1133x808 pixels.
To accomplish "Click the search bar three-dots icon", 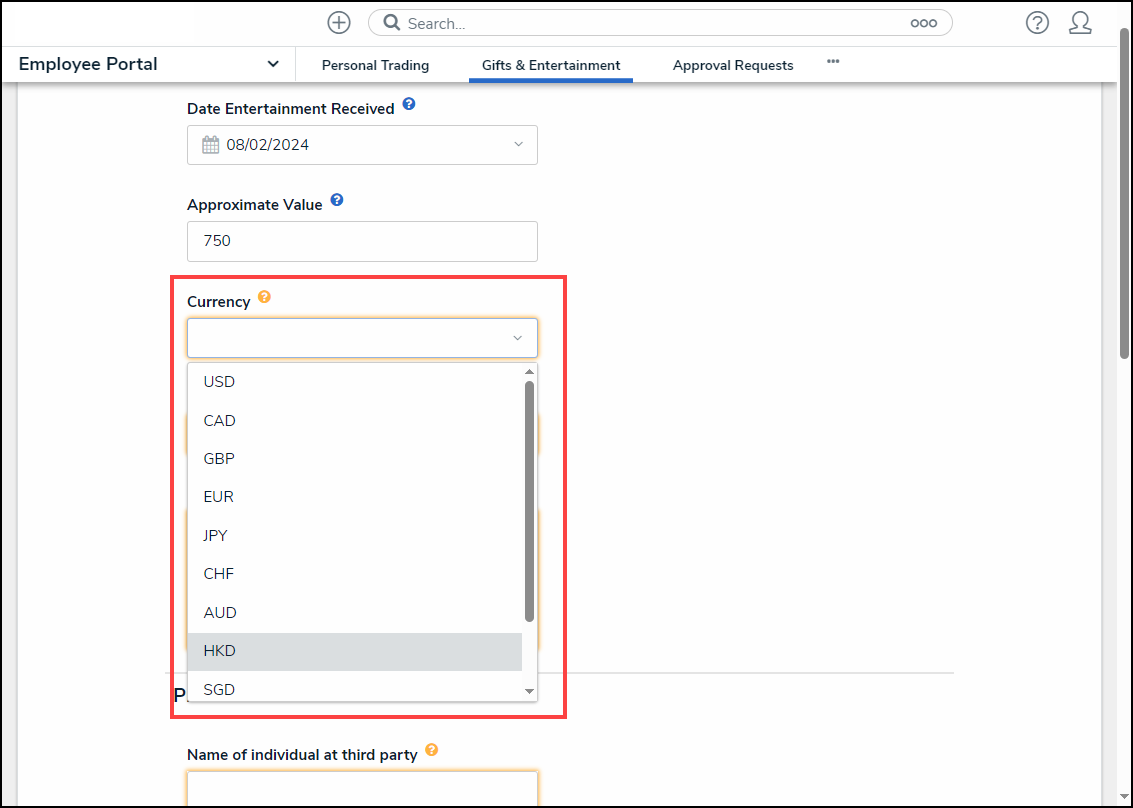I will [923, 23].
